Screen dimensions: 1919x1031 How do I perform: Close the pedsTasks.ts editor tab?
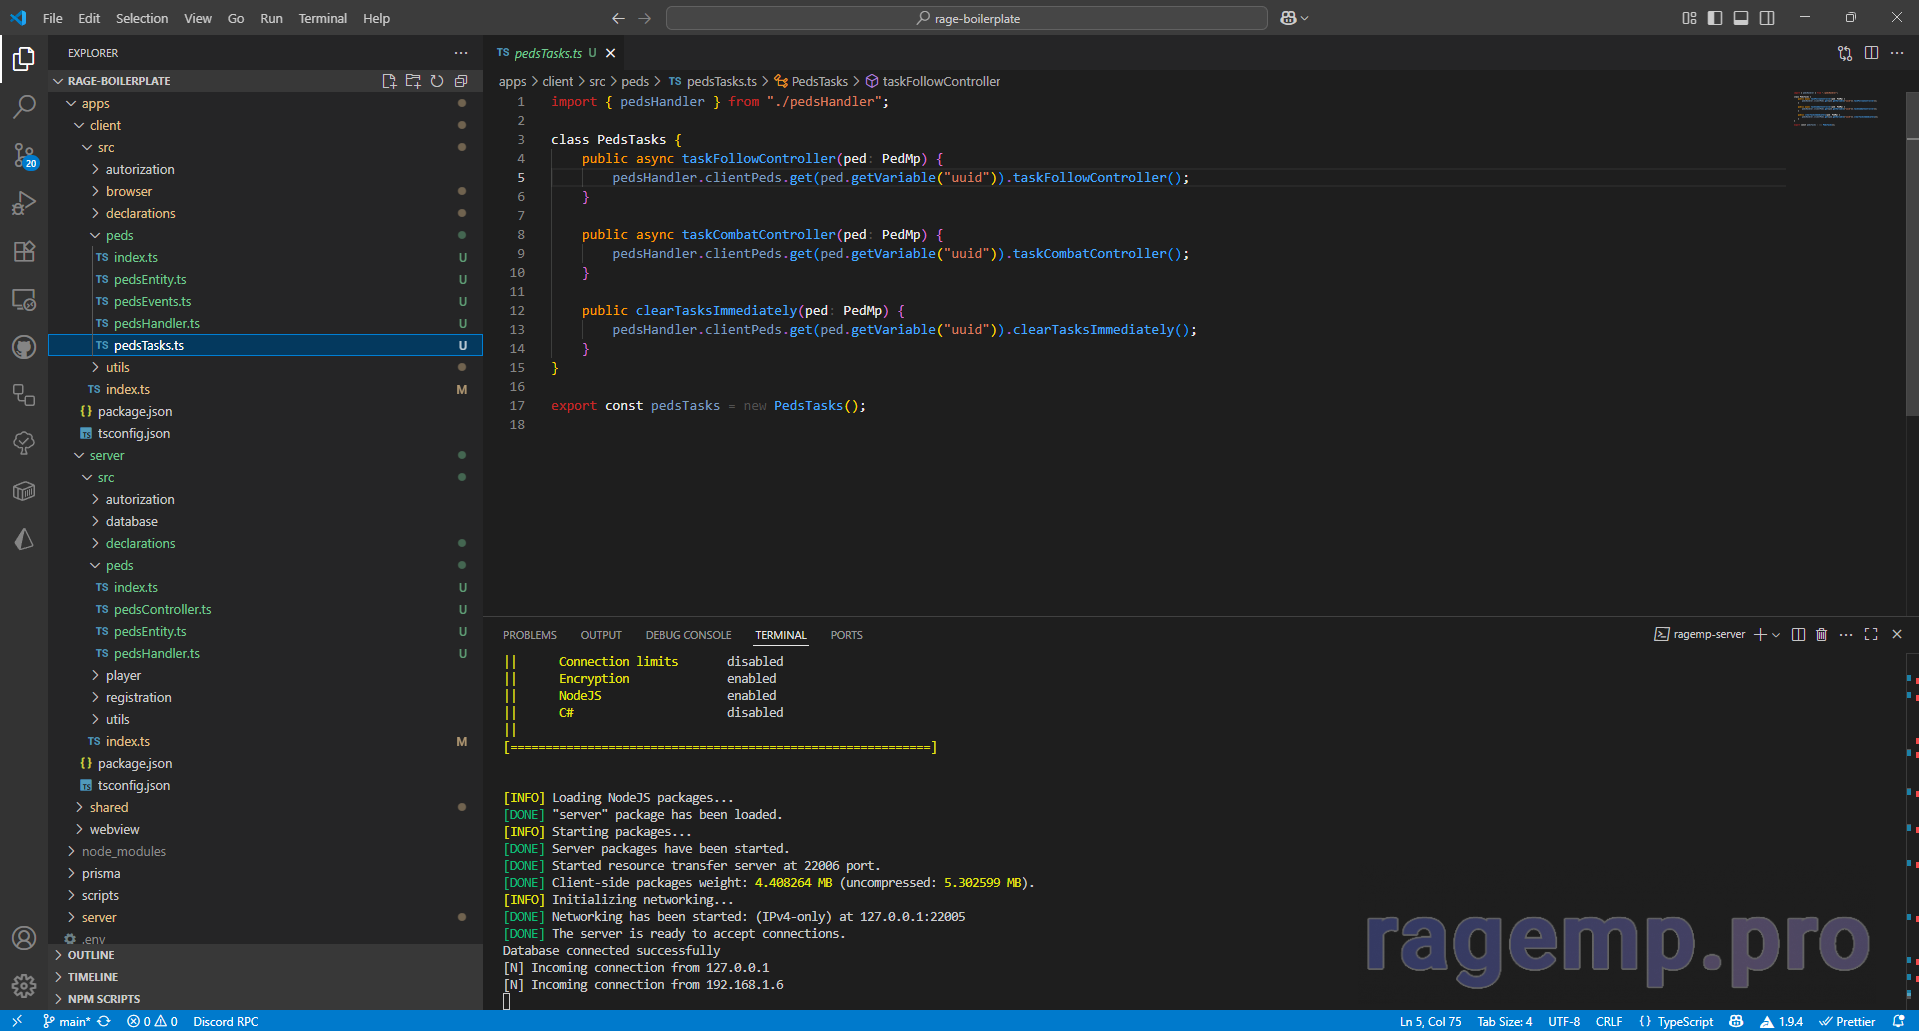pyautogui.click(x=610, y=53)
